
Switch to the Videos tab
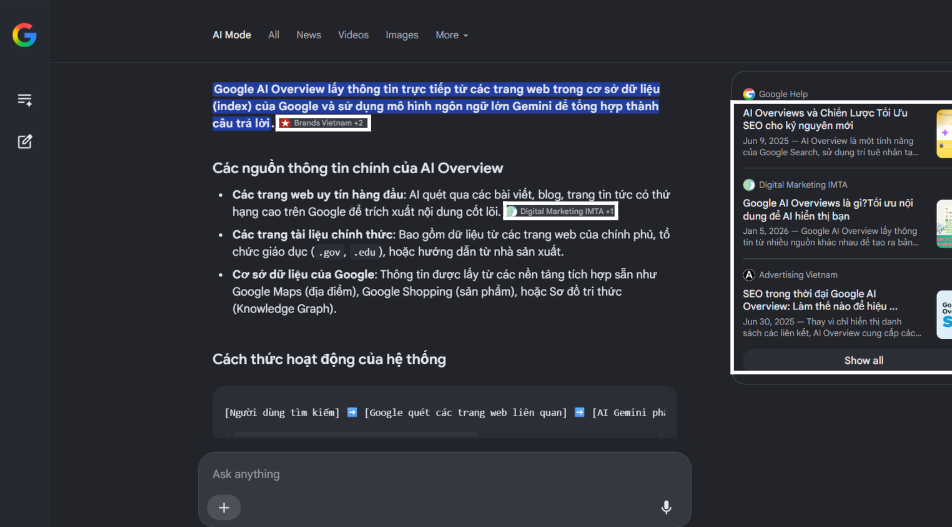pos(353,35)
